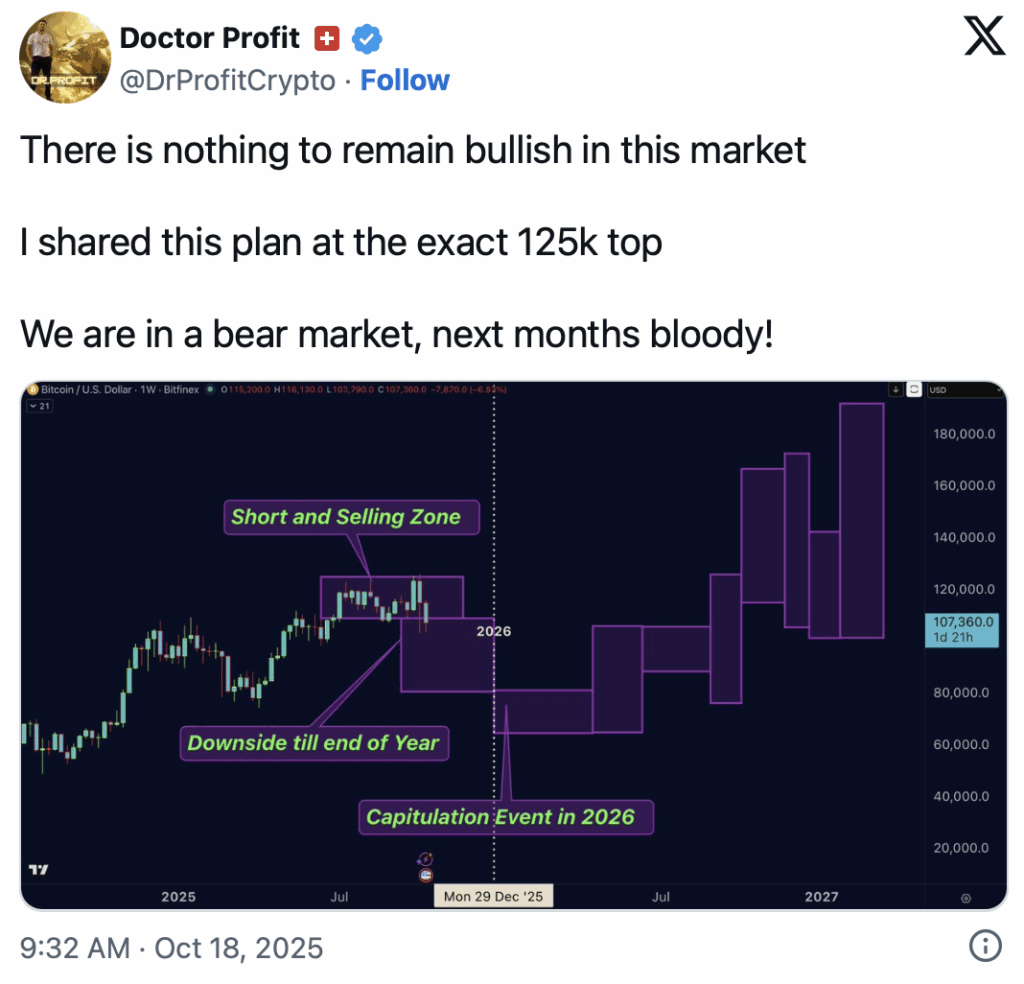
Task: Toggle the square icon beside USD label
Action: click(913, 389)
